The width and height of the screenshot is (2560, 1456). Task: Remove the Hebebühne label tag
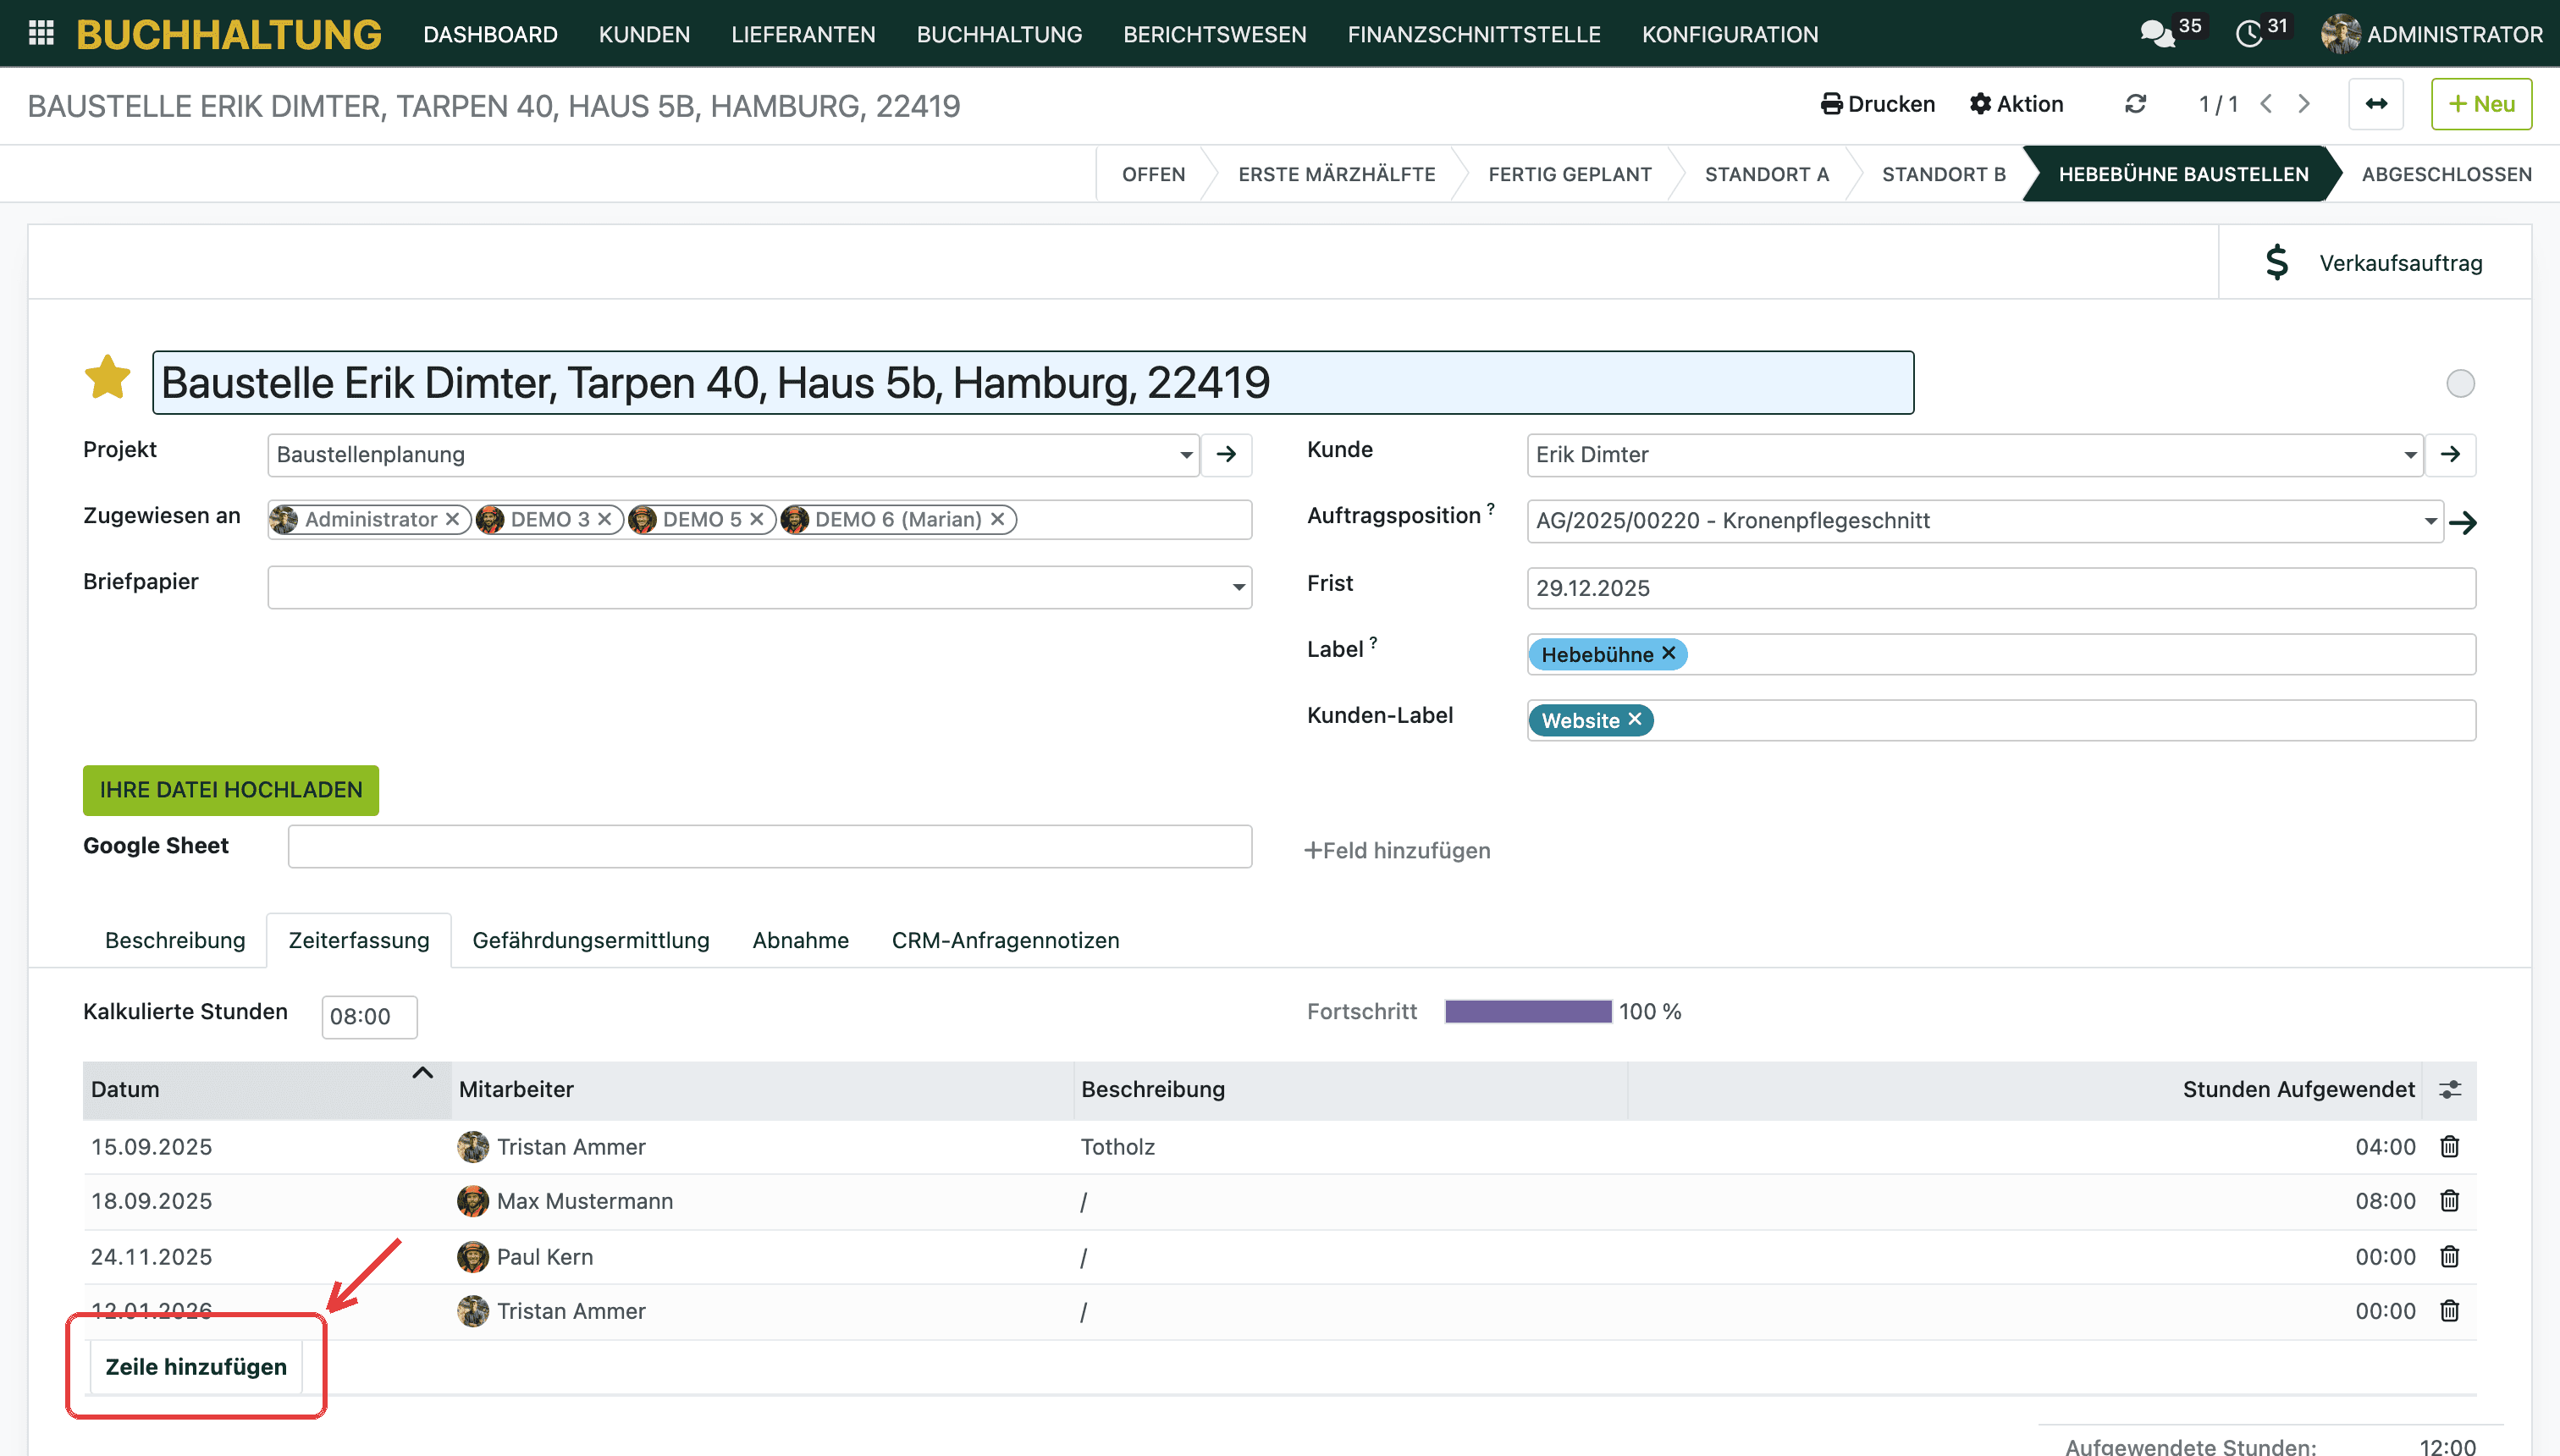tap(1668, 653)
